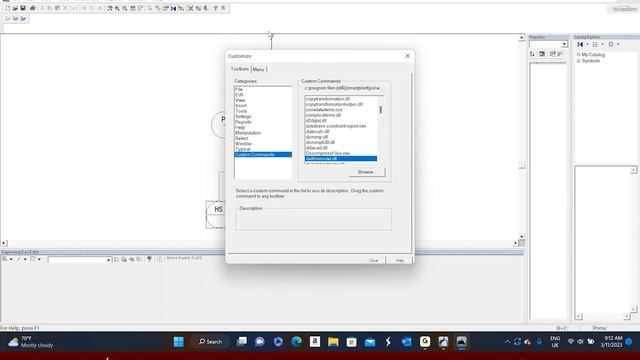Open Outlook from the taskbar
The height and width of the screenshot is (360, 640).
coord(407,342)
